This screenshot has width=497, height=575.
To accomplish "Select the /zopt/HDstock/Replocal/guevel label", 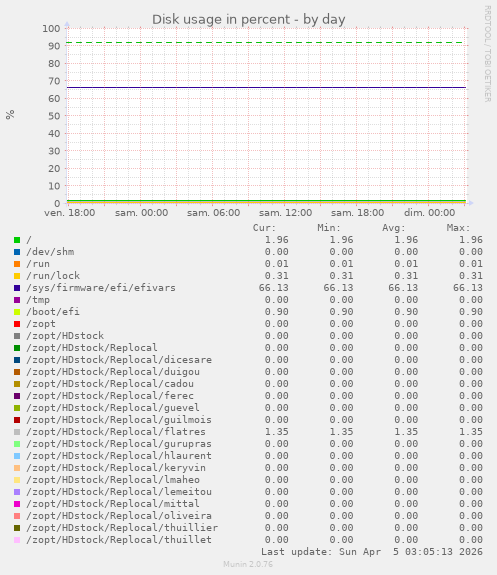I will tap(113, 408).
